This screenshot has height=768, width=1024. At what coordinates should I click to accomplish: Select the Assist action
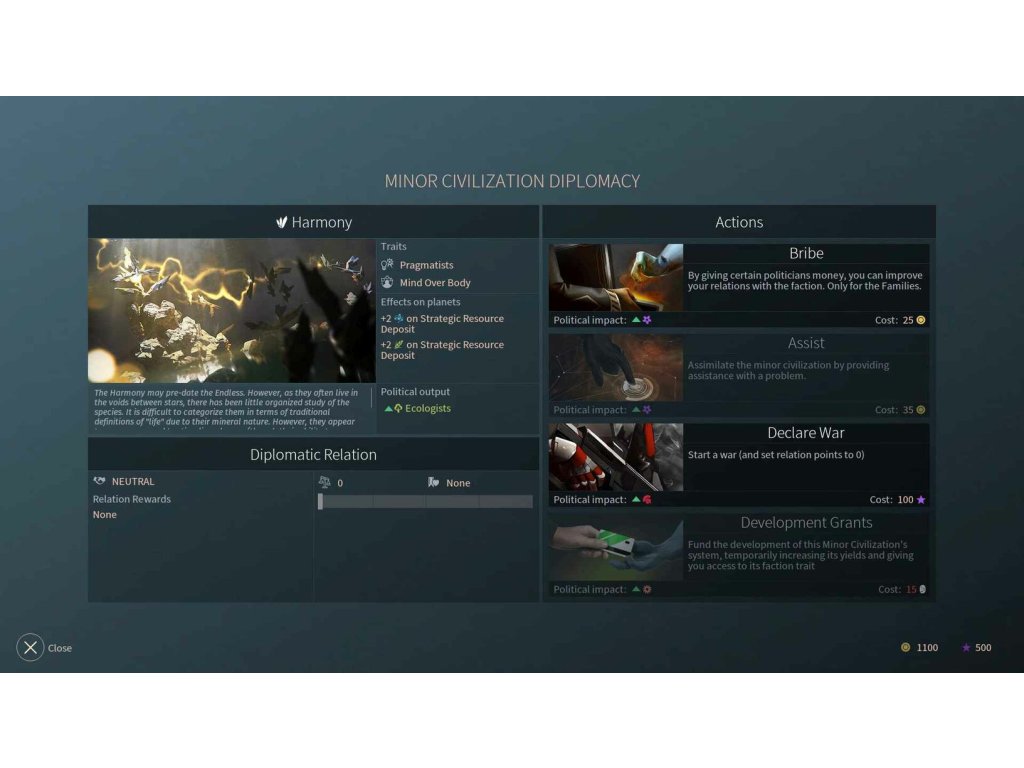tap(739, 375)
